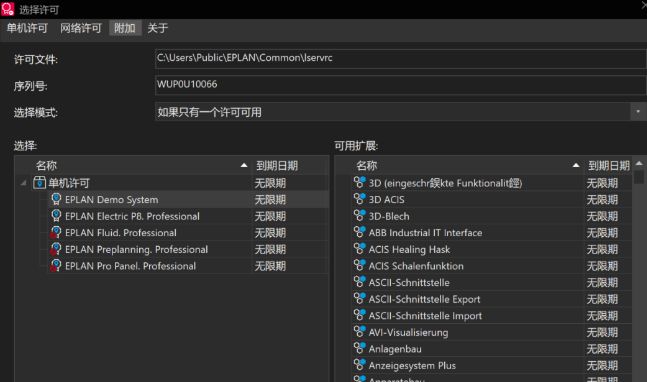Click the AVI-Visualisierung extension icon
This screenshot has height=382, width=647.
coord(359,331)
